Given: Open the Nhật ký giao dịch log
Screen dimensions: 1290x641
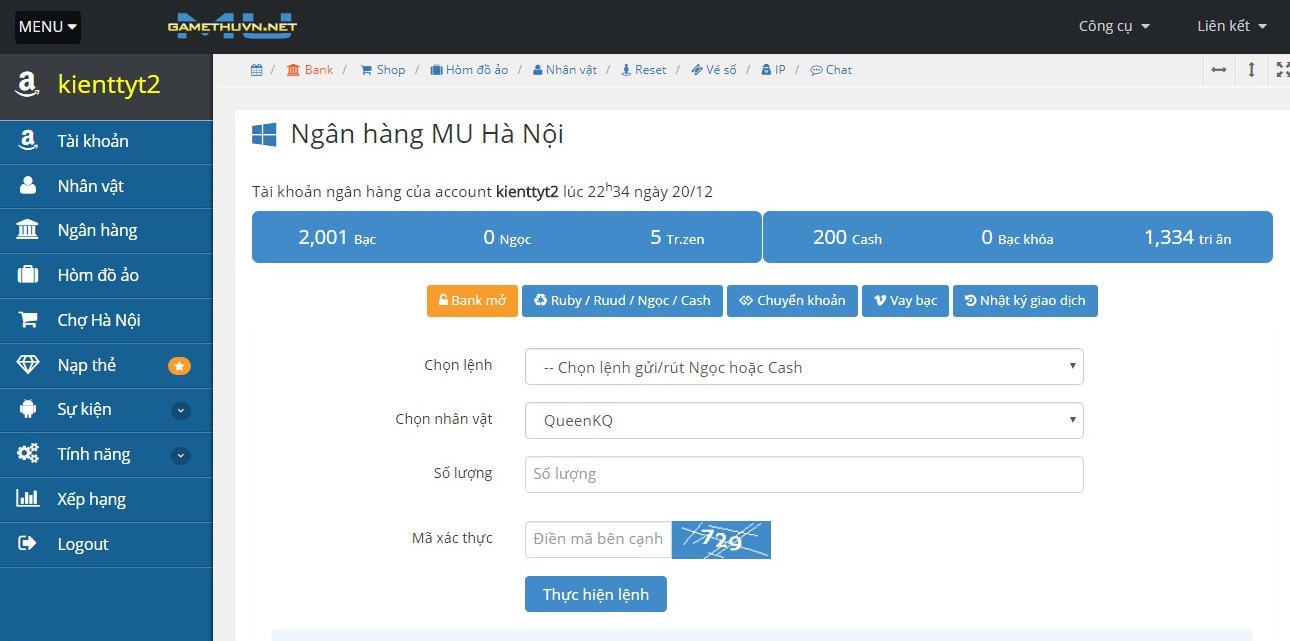Looking at the screenshot, I should [x=1025, y=301].
